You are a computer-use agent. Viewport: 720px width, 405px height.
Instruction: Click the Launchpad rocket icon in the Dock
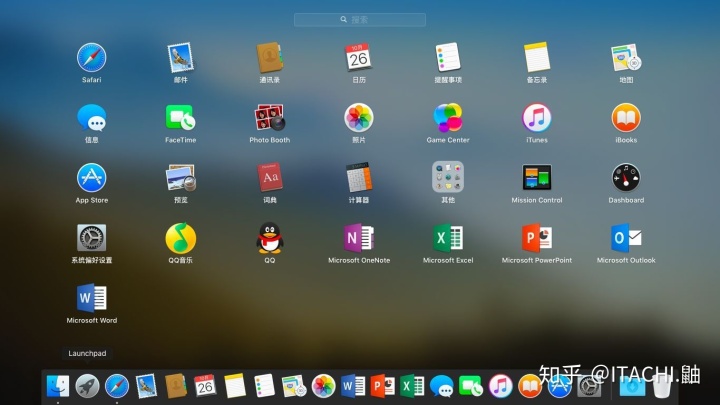(x=87, y=386)
